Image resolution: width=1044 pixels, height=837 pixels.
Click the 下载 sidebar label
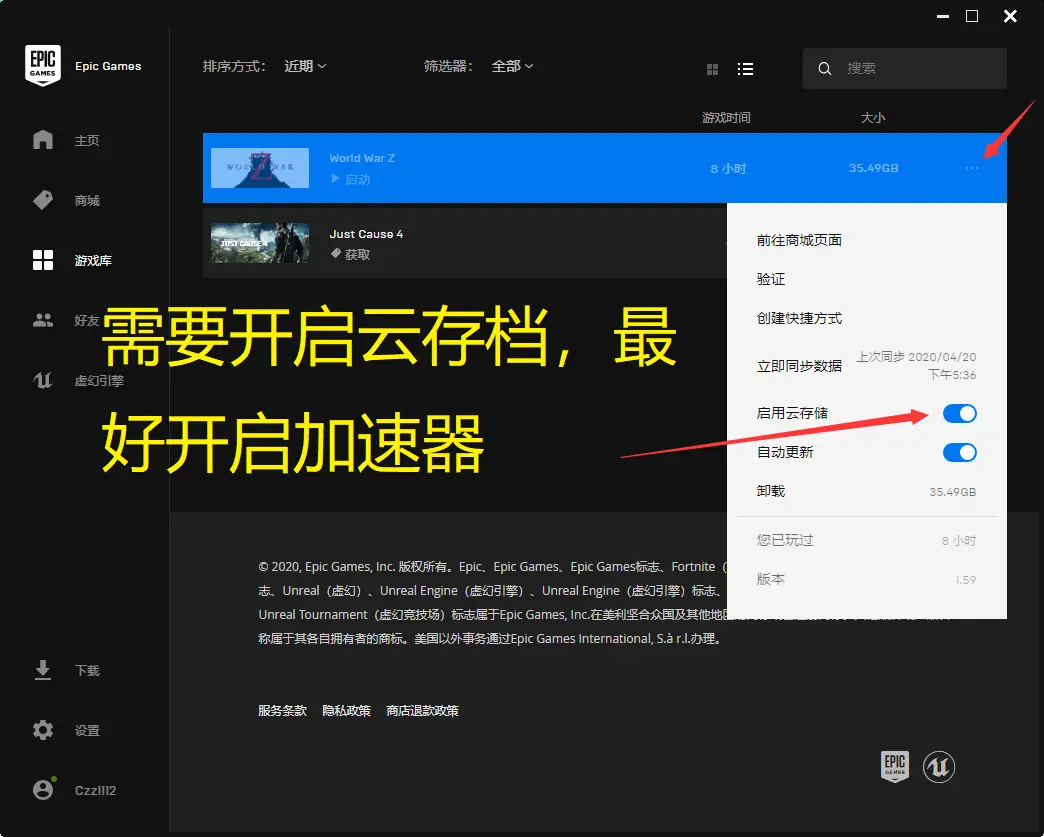(x=87, y=671)
